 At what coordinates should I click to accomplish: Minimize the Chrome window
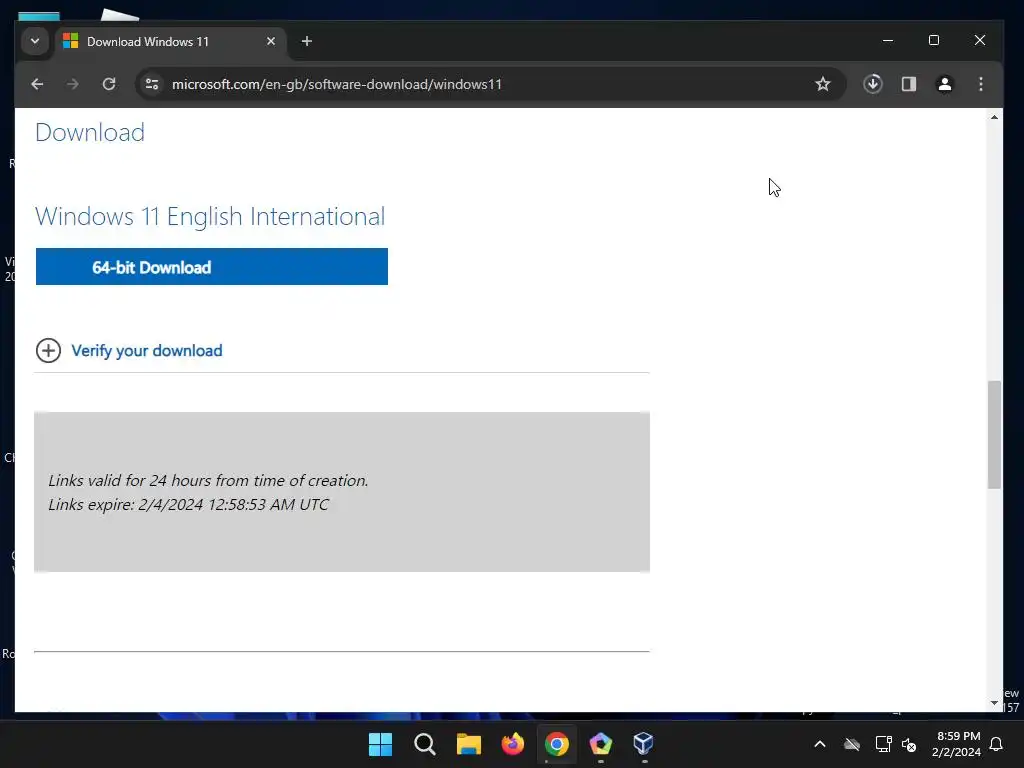tap(888, 40)
